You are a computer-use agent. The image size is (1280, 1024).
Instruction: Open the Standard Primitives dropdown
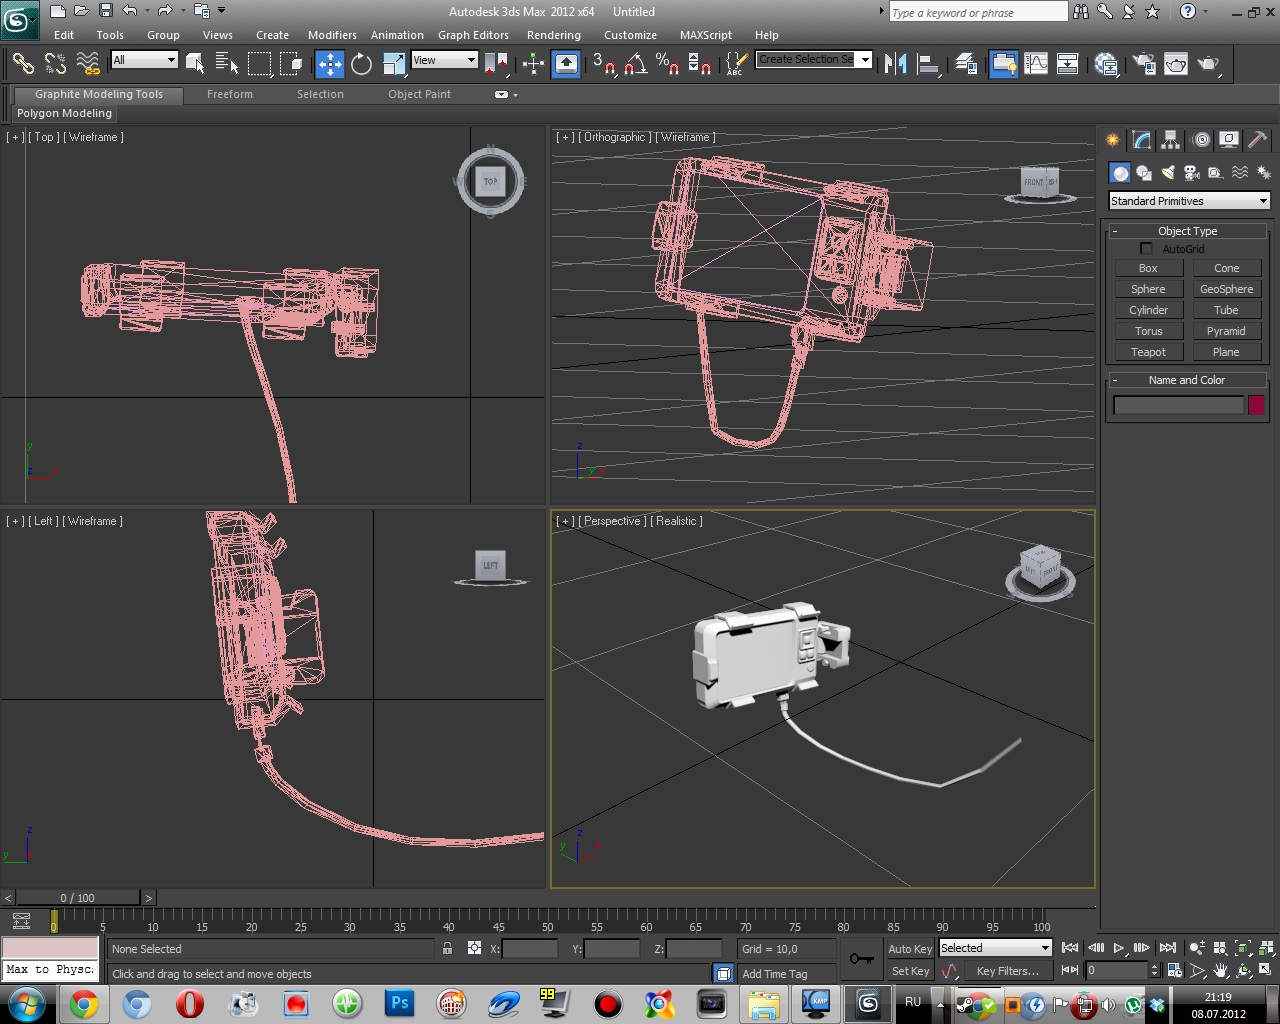pyautogui.click(x=1189, y=201)
